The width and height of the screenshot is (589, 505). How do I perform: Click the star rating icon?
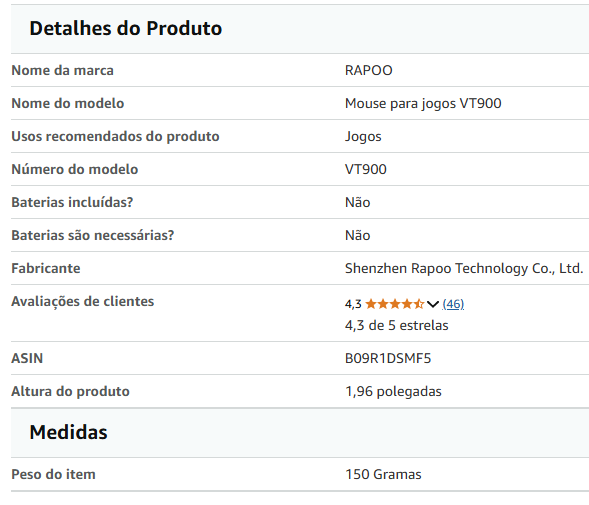click(394, 304)
